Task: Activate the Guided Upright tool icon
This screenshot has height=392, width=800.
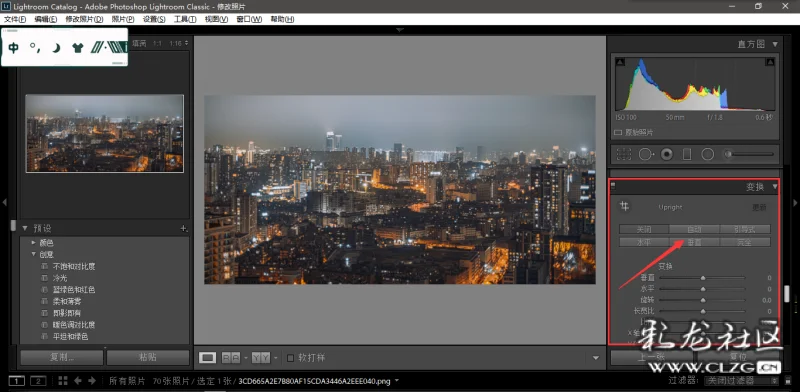Action: [624, 207]
